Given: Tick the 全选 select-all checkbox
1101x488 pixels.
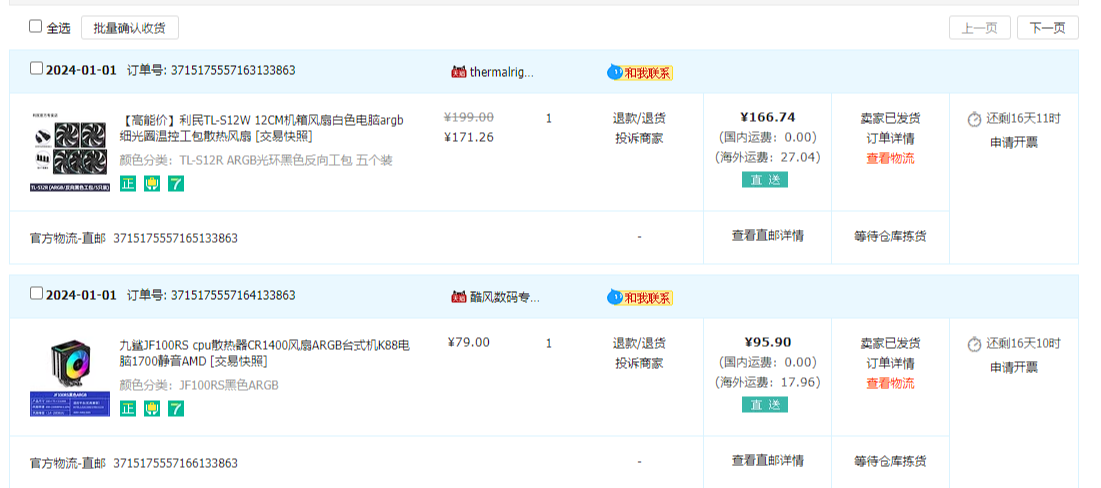Looking at the screenshot, I should (x=35, y=26).
